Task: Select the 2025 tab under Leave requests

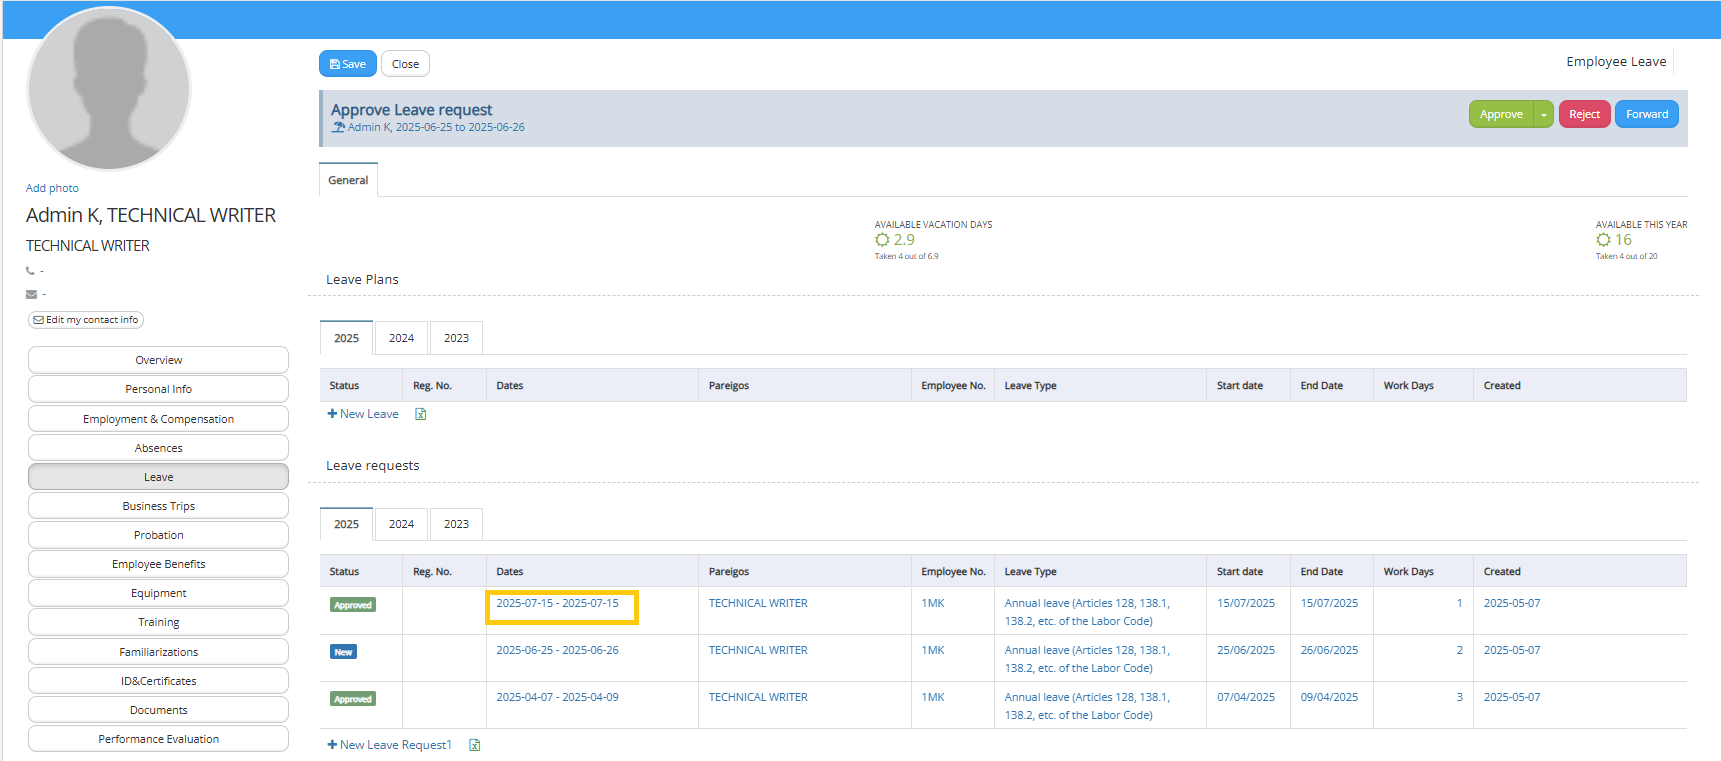Action: (346, 524)
